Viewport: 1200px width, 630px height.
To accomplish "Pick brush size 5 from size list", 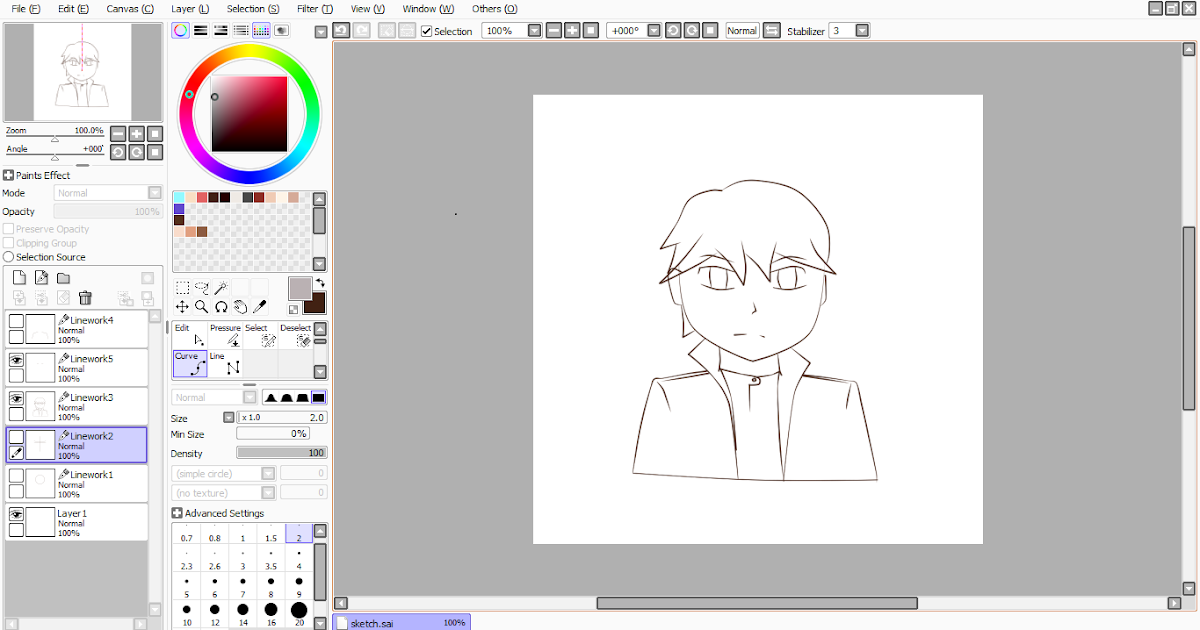I will click(x=187, y=587).
